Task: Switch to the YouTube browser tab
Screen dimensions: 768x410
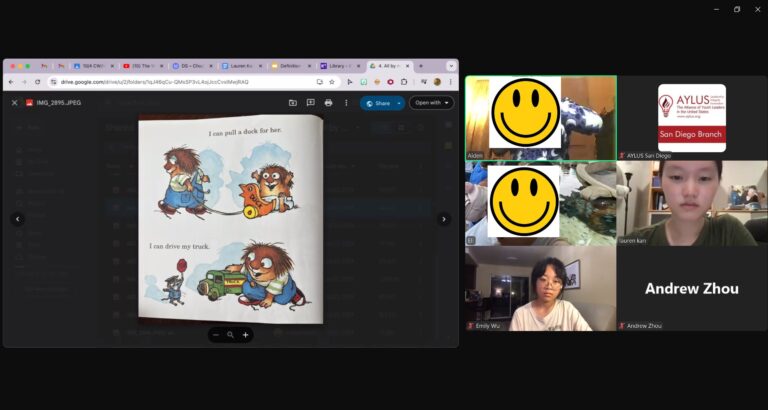Action: 143,66
